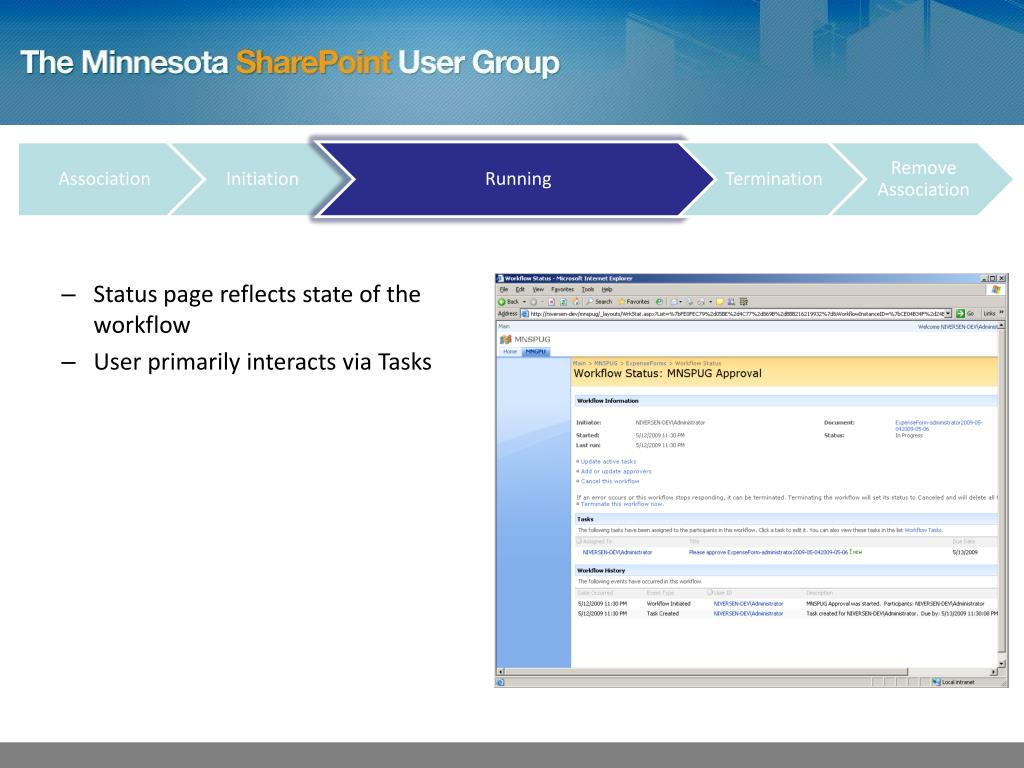Click the 'Task Created' event type cell
This screenshot has height=768, width=1024.
coord(662,613)
